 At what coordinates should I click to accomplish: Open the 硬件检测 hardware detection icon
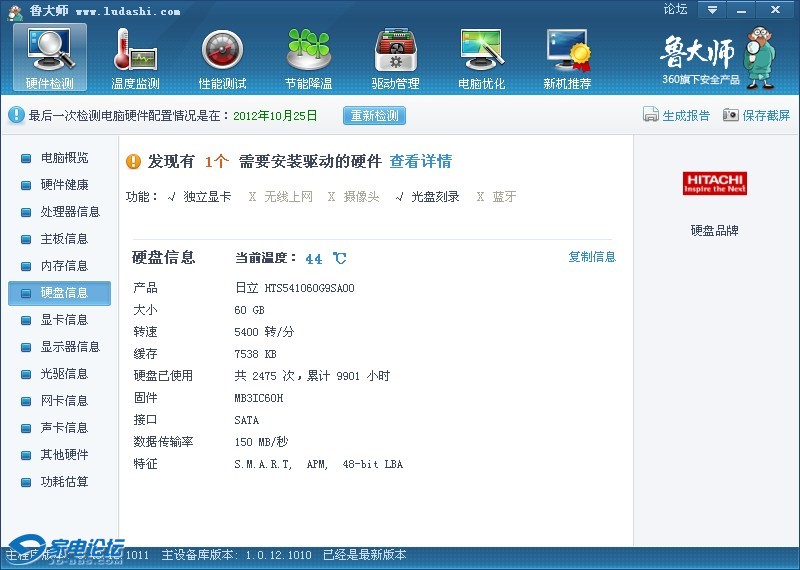50,50
